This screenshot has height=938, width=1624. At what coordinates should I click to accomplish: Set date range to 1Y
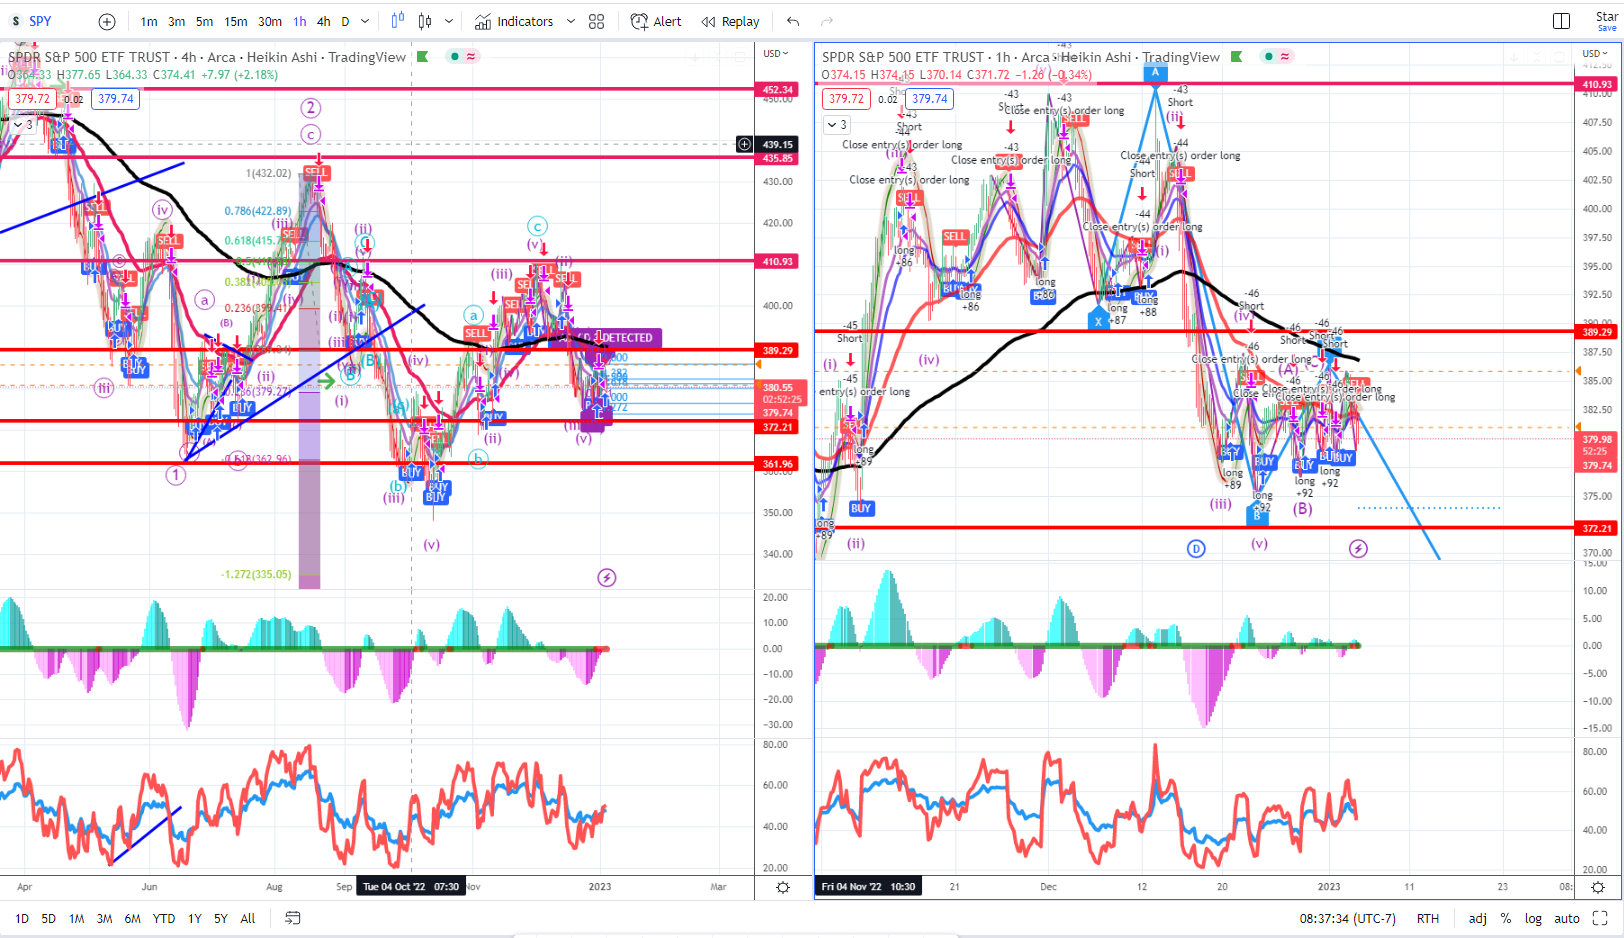pyautogui.click(x=195, y=918)
